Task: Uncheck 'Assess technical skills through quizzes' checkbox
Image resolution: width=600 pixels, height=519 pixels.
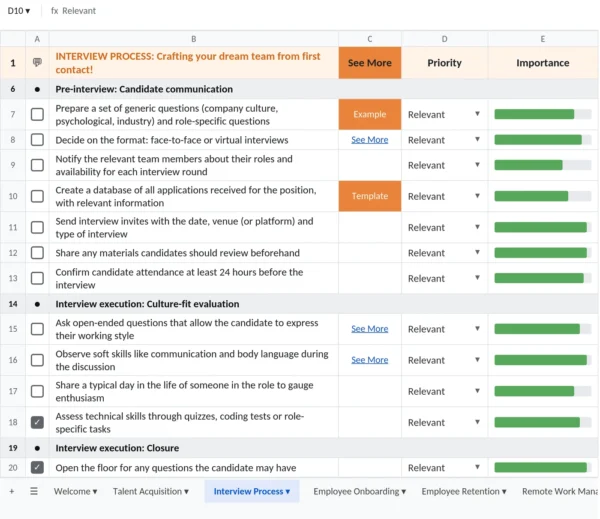Action: pyautogui.click(x=37, y=423)
